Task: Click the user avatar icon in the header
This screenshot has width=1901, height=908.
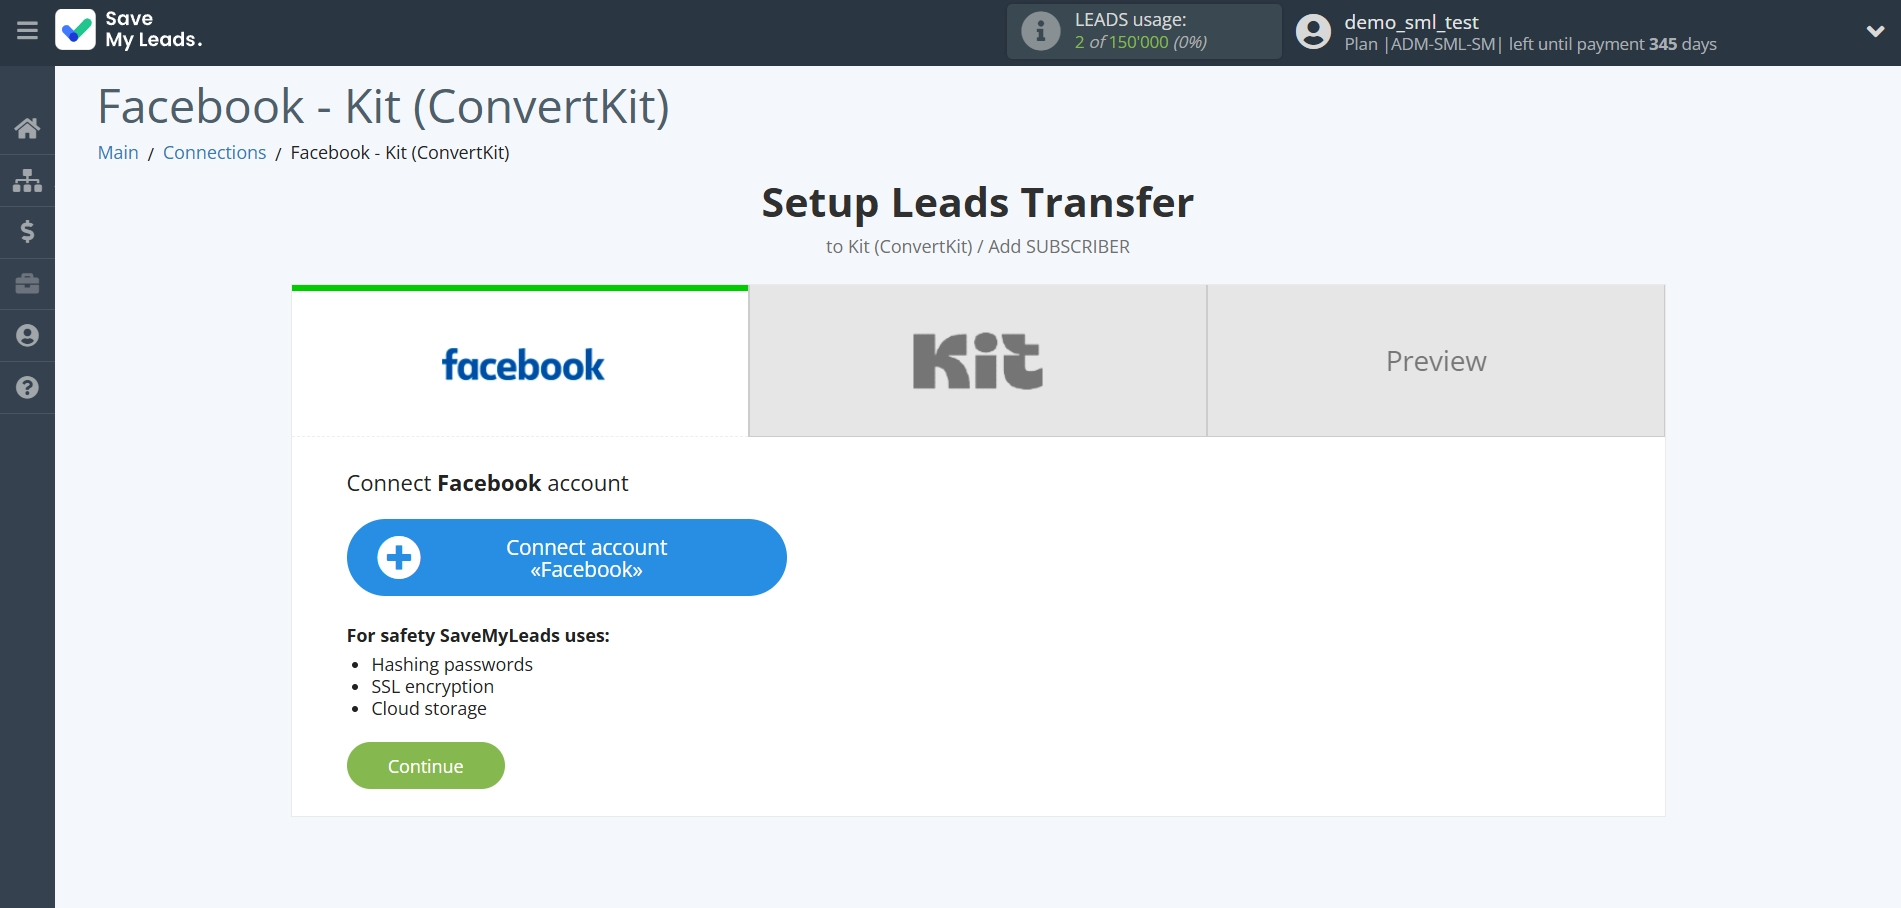Action: (x=1313, y=31)
